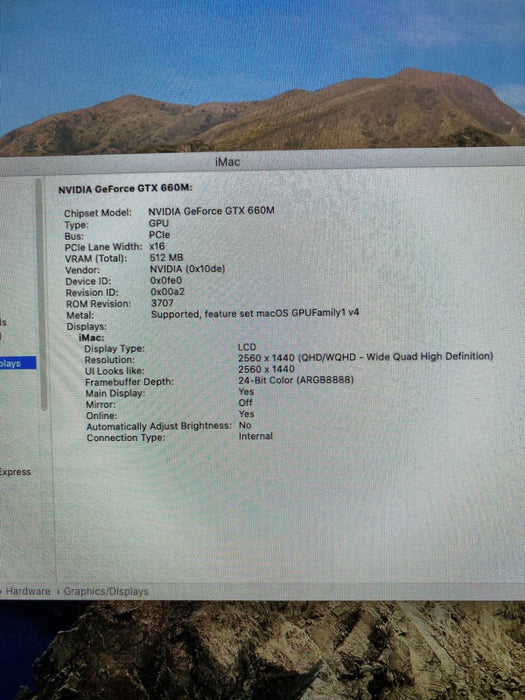This screenshot has width=525, height=700.
Task: Click the Metal supported feature set text
Action: click(x=254, y=313)
